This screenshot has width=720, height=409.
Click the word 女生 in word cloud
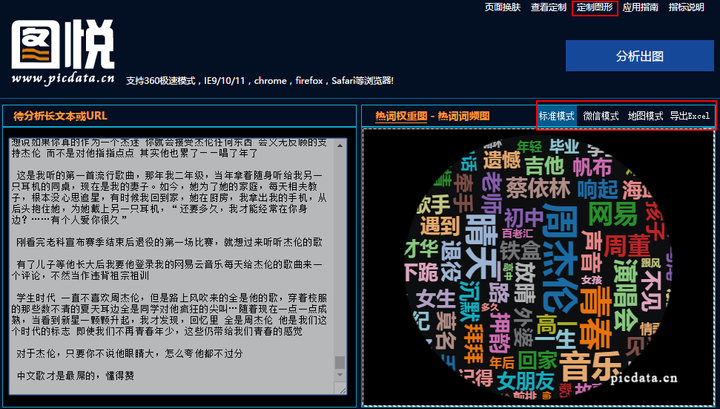[435, 299]
